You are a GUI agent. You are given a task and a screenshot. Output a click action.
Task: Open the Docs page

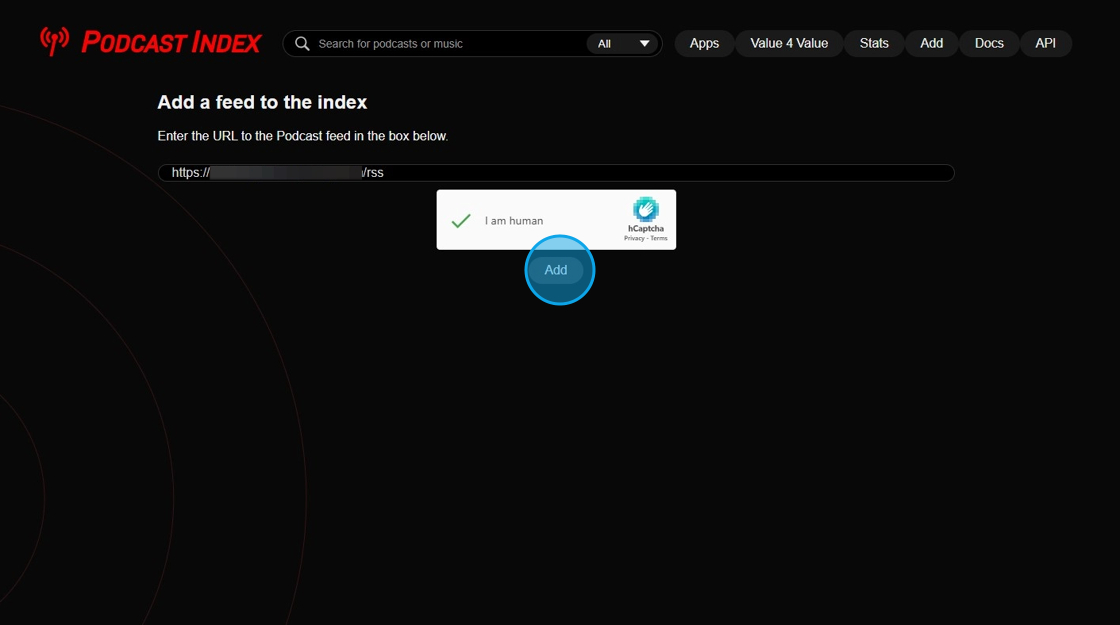click(989, 44)
